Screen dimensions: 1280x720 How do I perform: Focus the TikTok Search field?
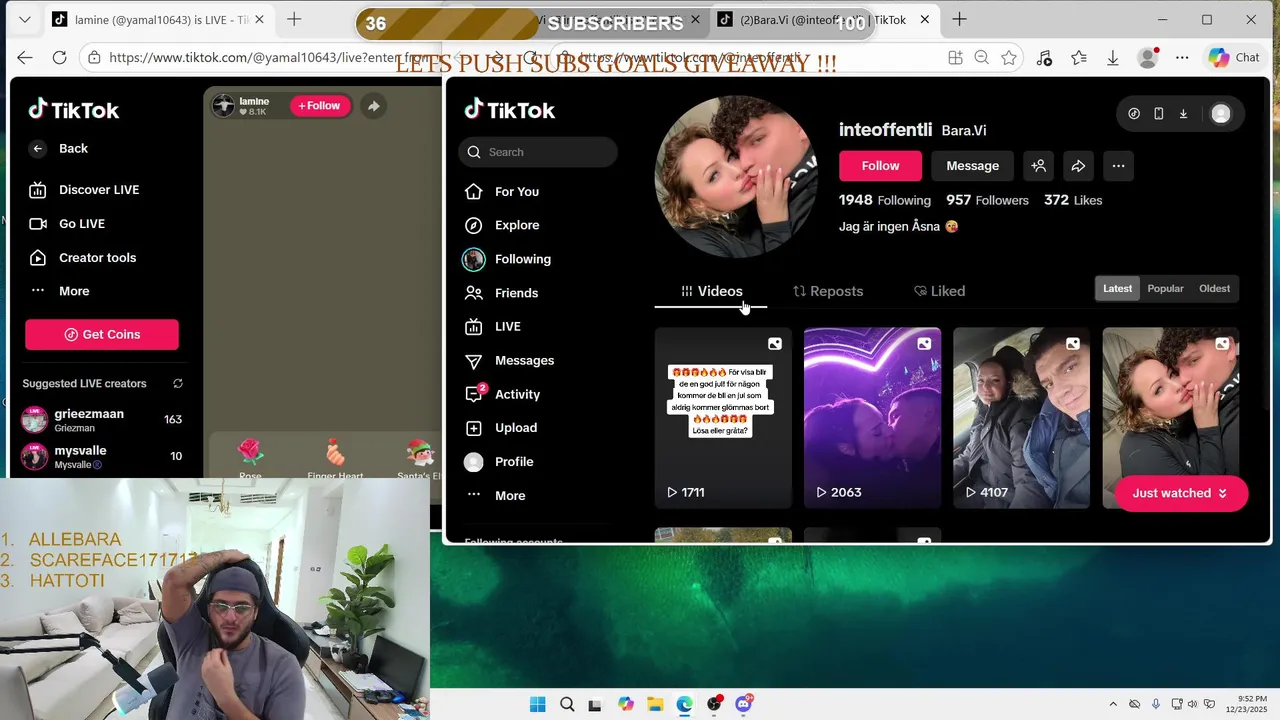(x=538, y=152)
